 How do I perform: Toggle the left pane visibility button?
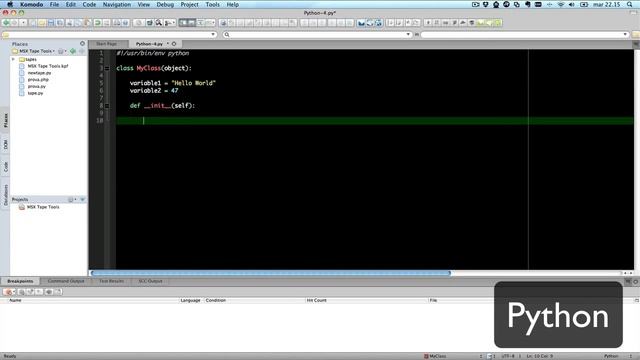[183, 23]
